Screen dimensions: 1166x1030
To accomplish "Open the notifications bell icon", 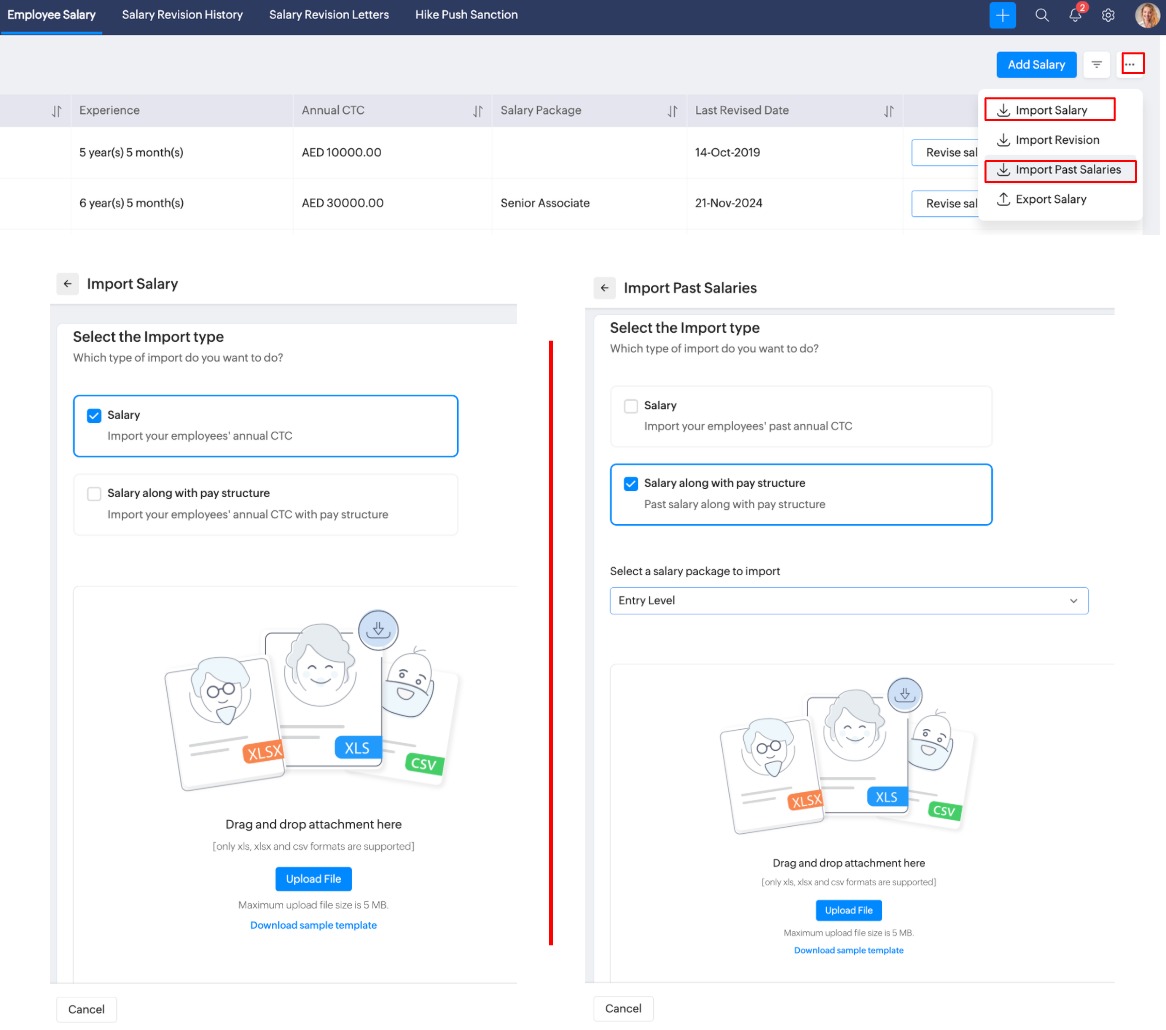I will 1076,15.
